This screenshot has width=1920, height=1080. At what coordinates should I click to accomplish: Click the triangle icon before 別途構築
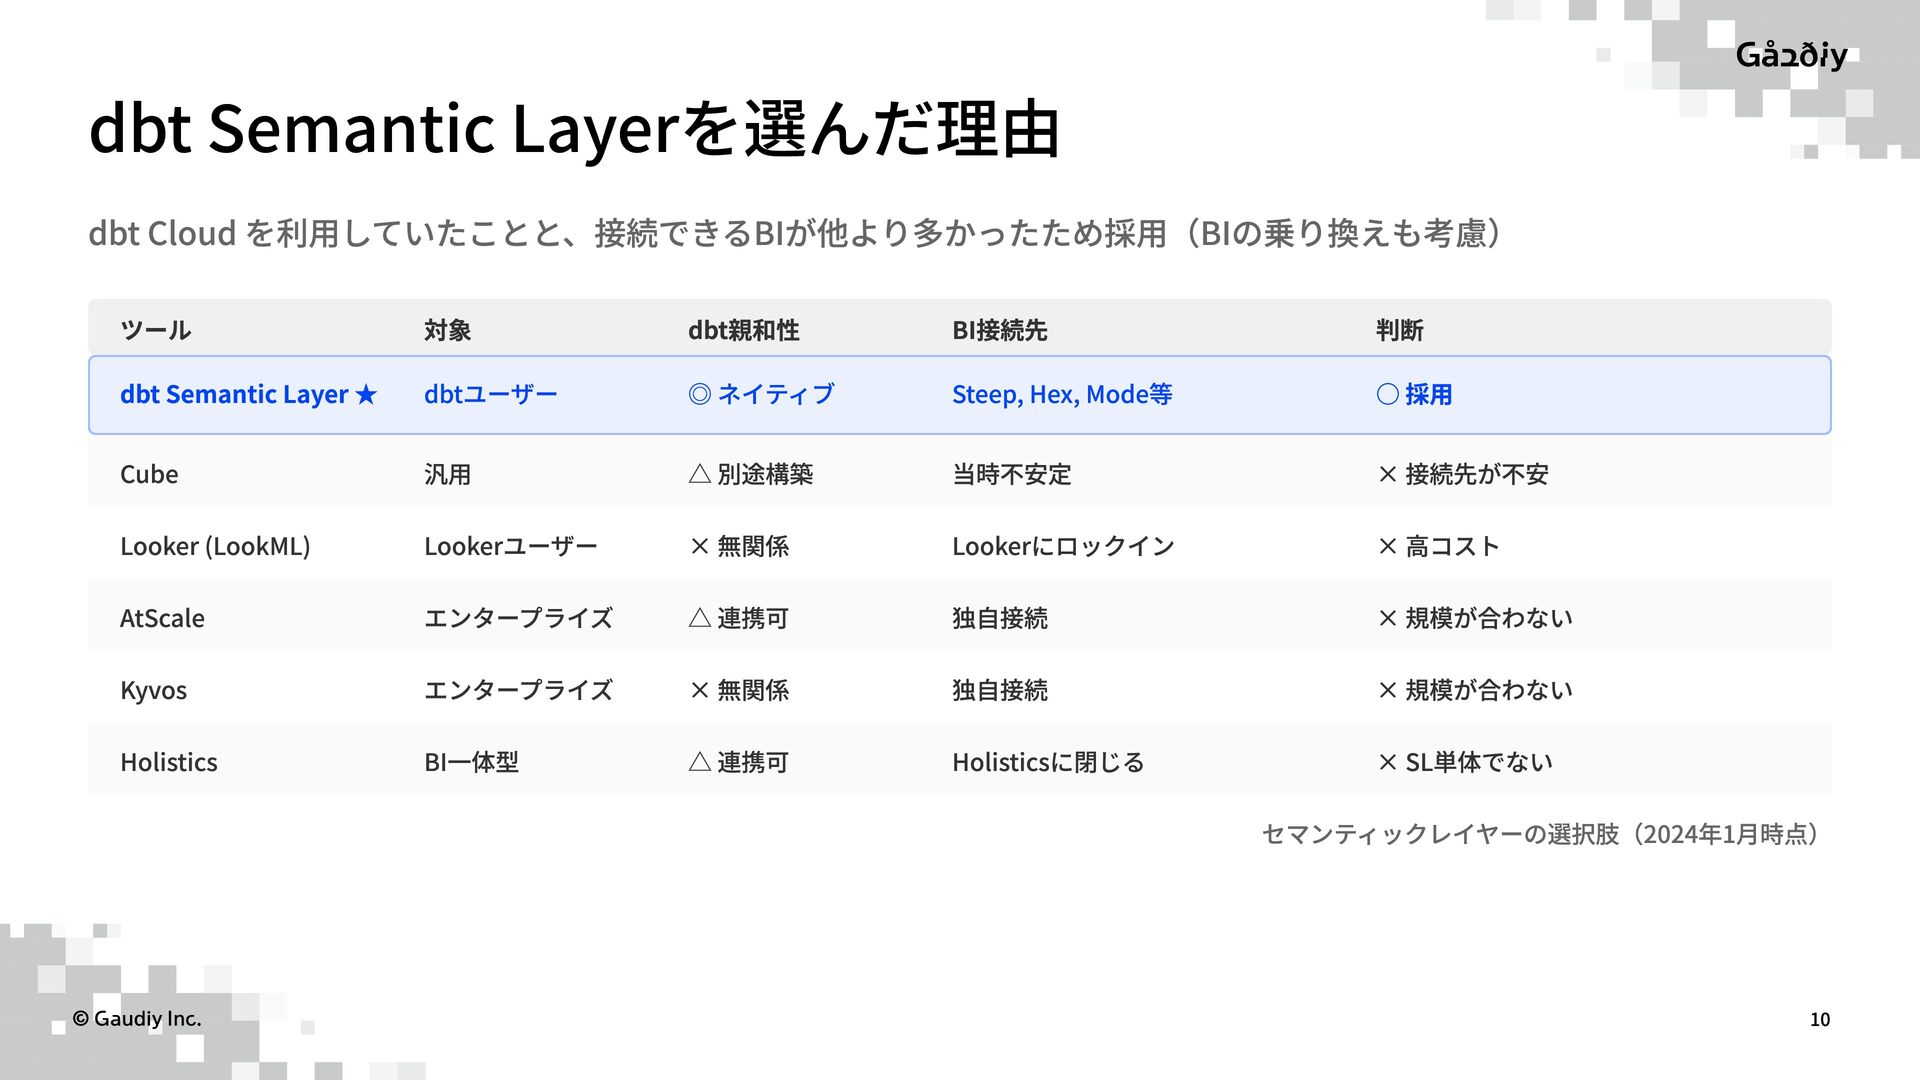click(x=700, y=474)
